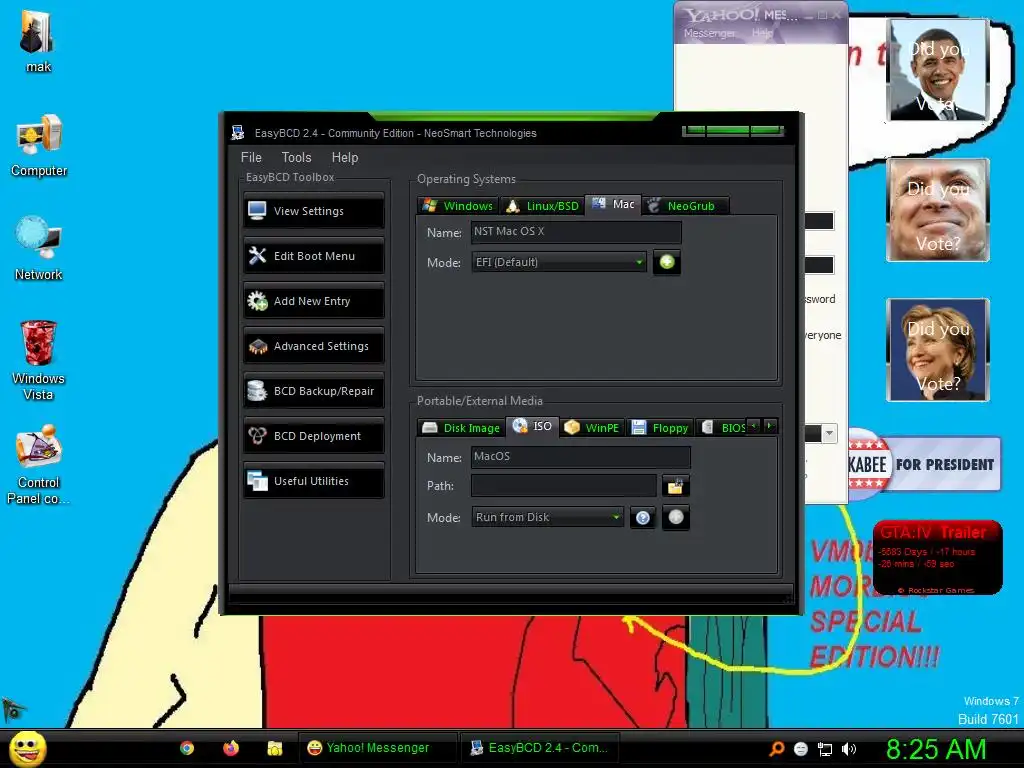Switch to Yahoo! Messenger taskbar button
Image resolution: width=1024 pixels, height=768 pixels.
(377, 748)
